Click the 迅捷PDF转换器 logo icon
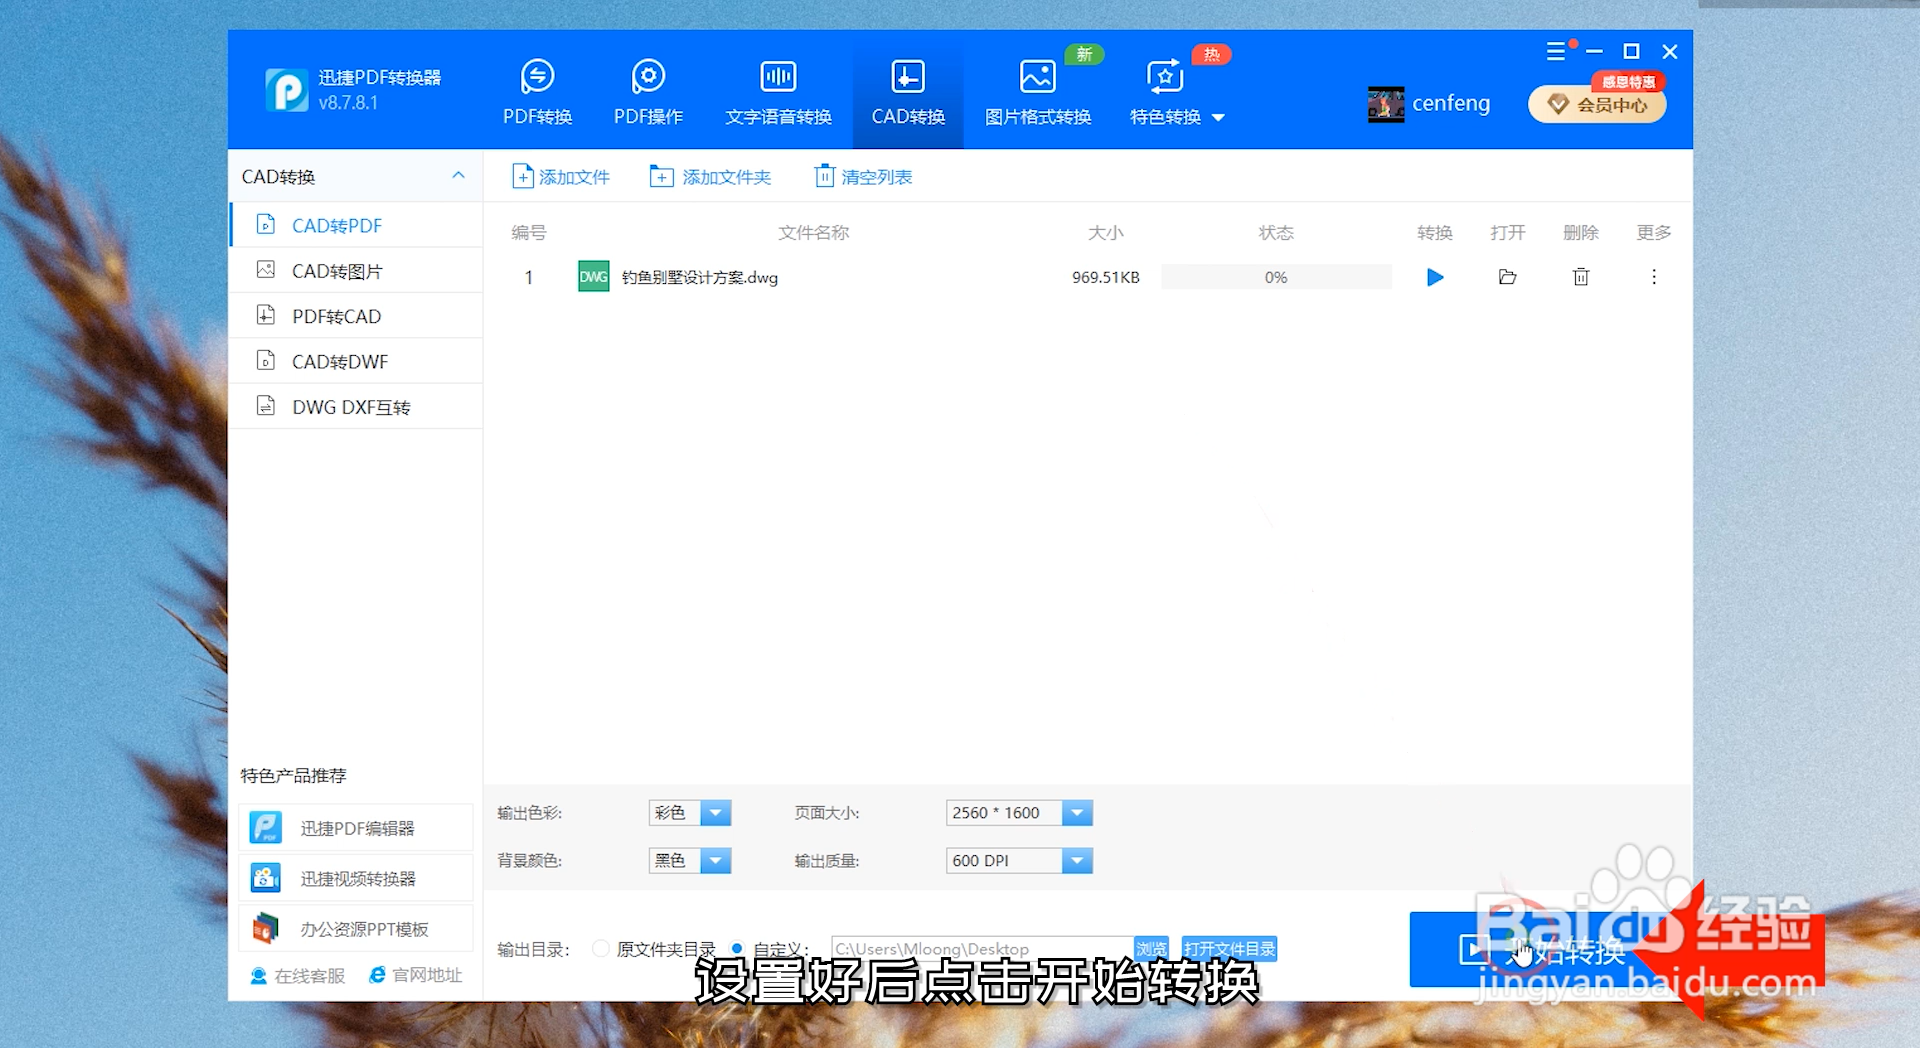 tap(287, 90)
